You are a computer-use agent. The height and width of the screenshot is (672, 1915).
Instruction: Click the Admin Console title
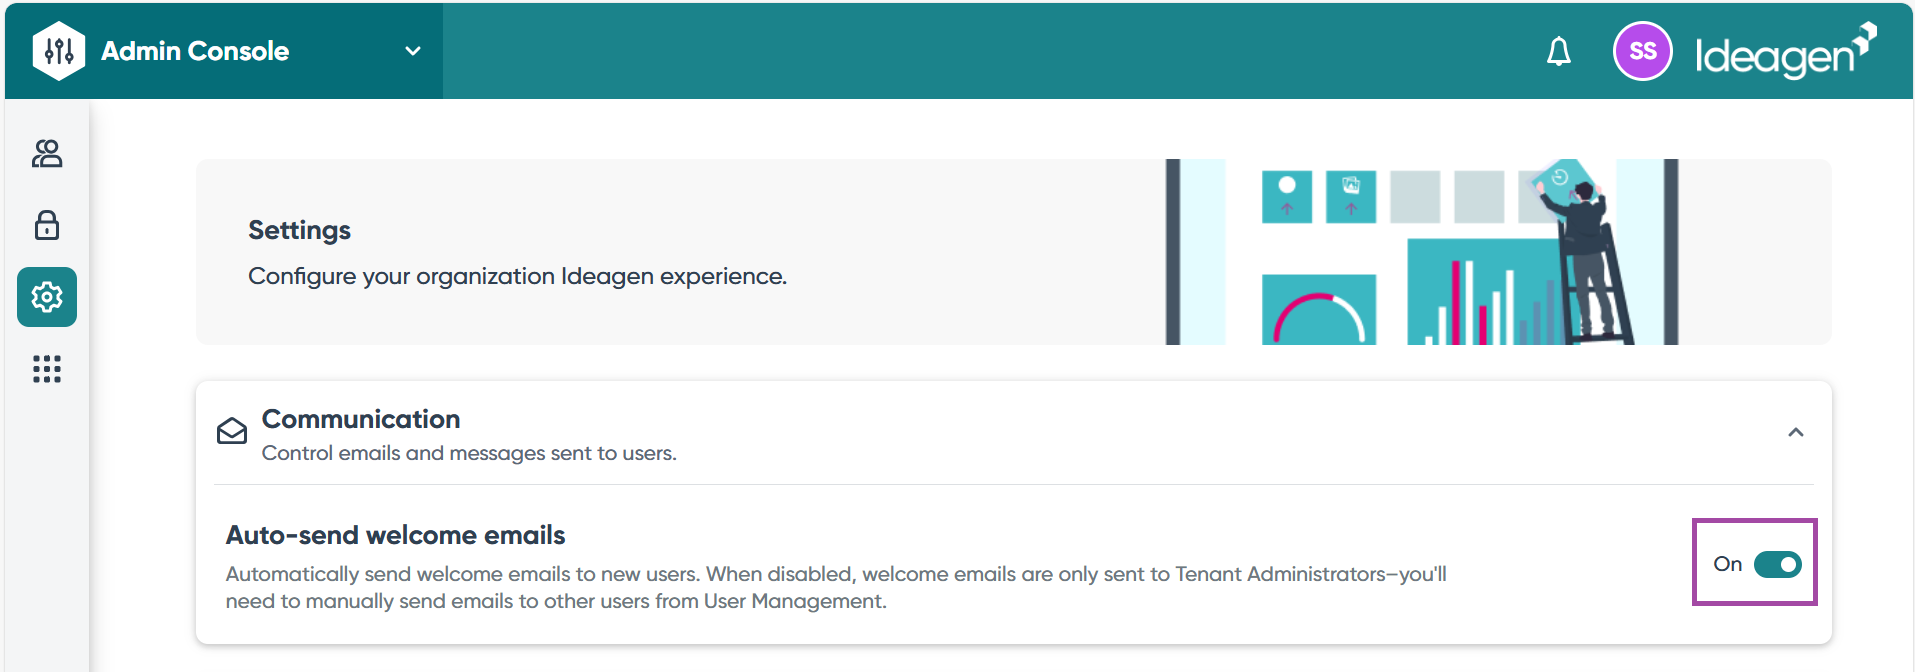pos(195,51)
